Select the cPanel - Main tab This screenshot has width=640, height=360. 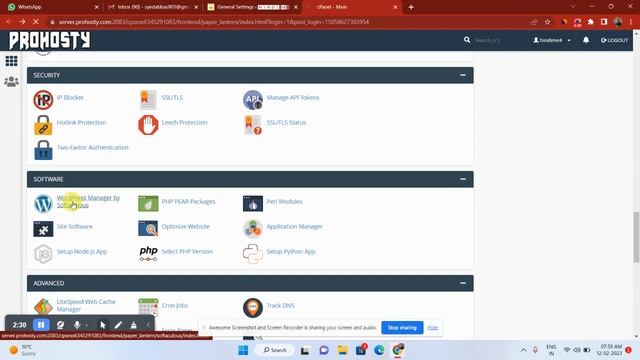tap(352, 7)
